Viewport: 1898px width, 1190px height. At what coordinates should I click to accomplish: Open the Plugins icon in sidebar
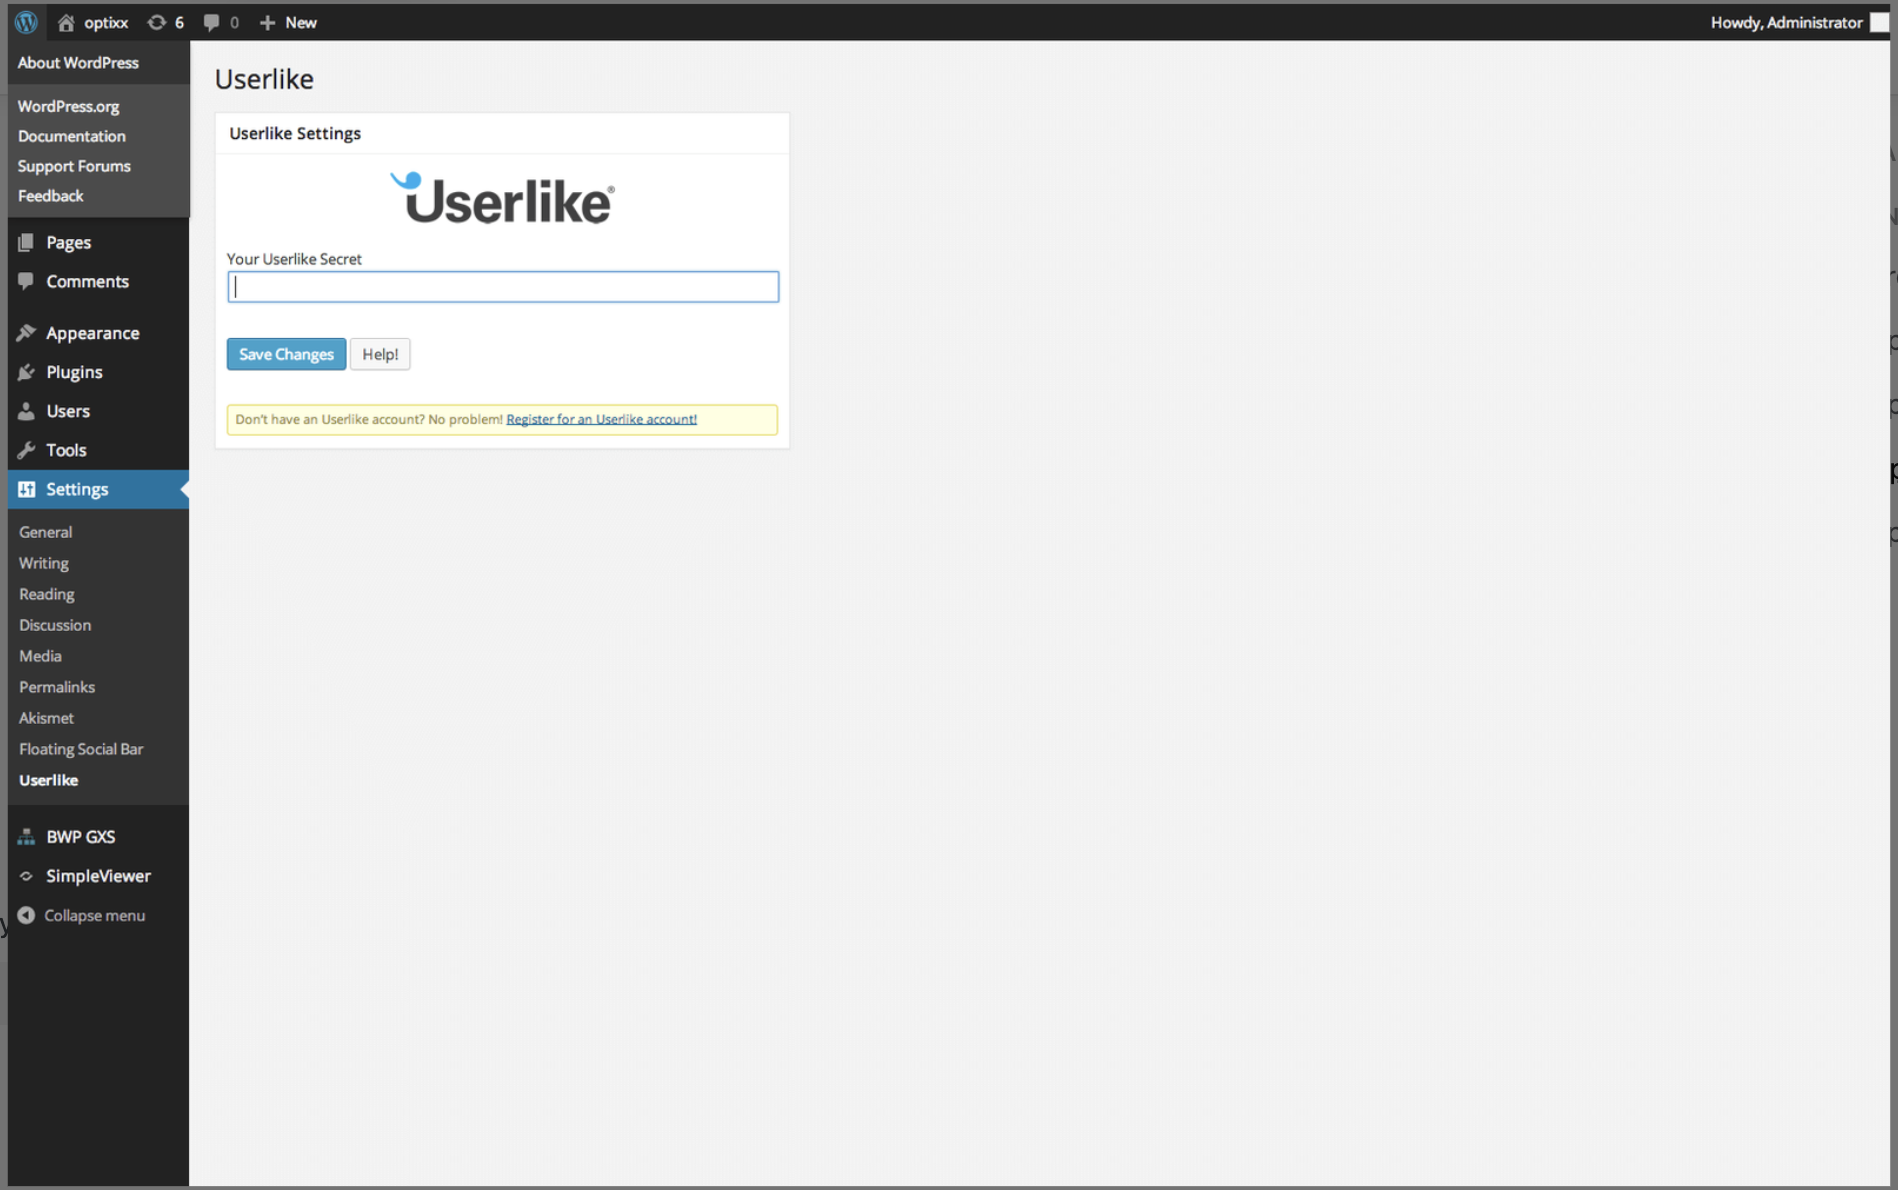(27, 371)
